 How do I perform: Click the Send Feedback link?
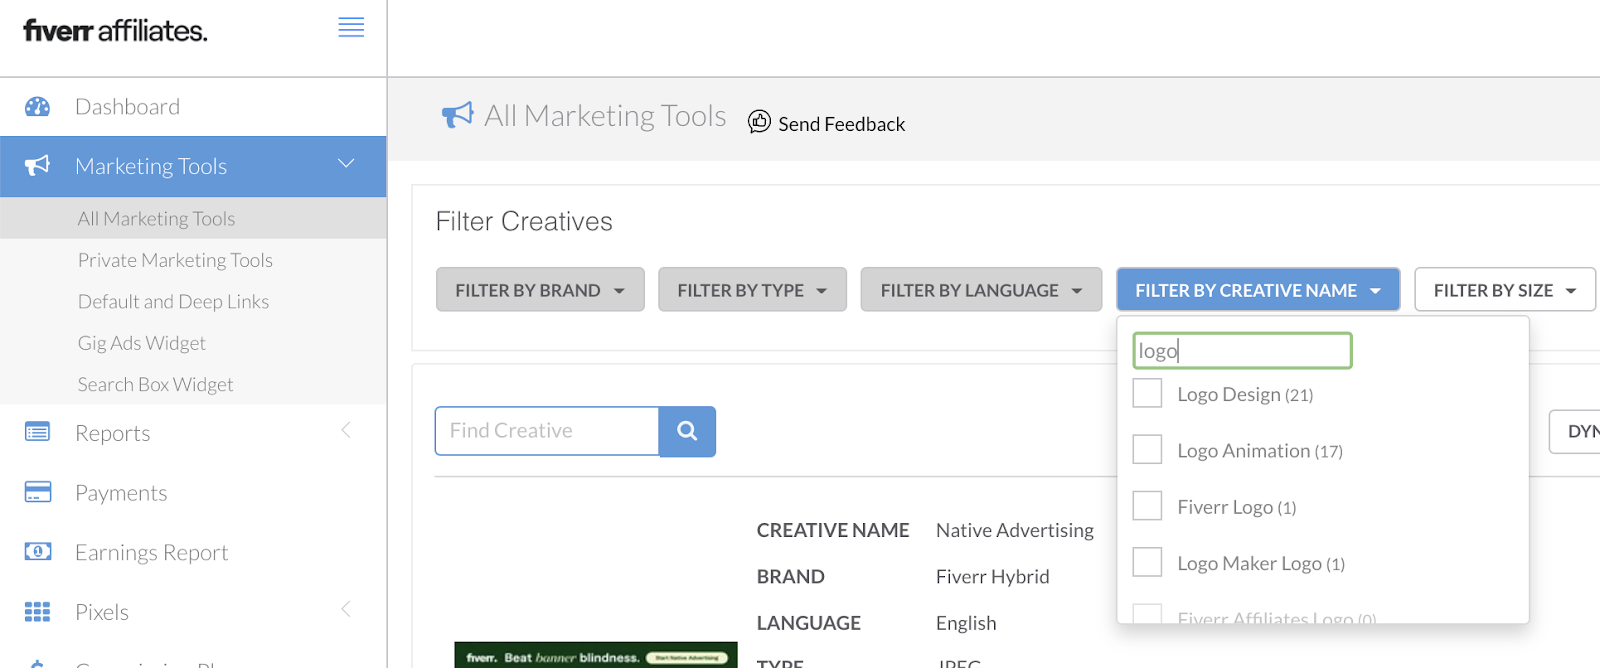tap(842, 124)
